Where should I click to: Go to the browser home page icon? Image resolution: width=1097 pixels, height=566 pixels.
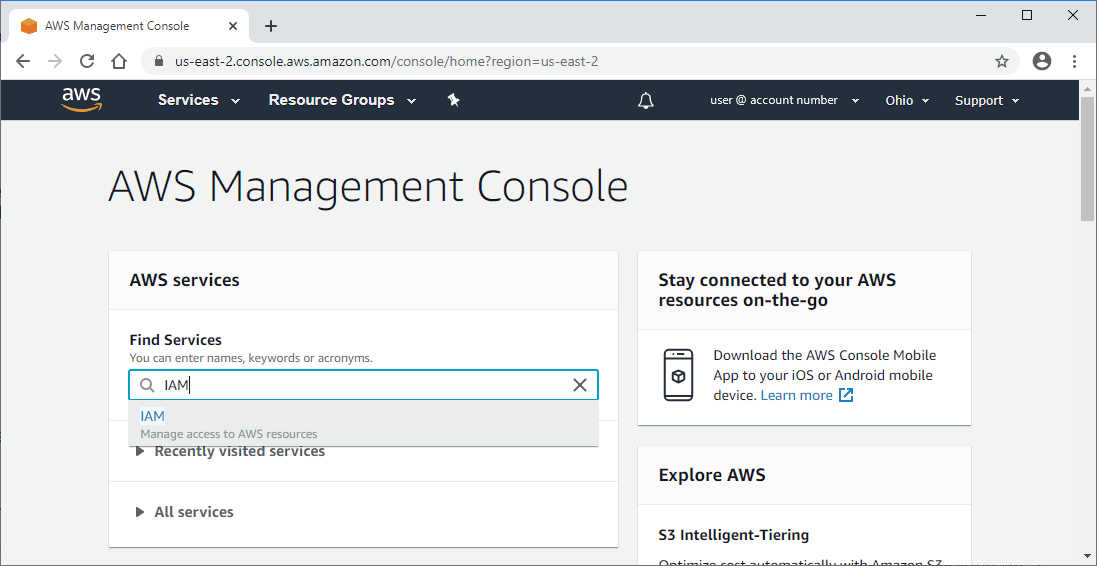(119, 61)
